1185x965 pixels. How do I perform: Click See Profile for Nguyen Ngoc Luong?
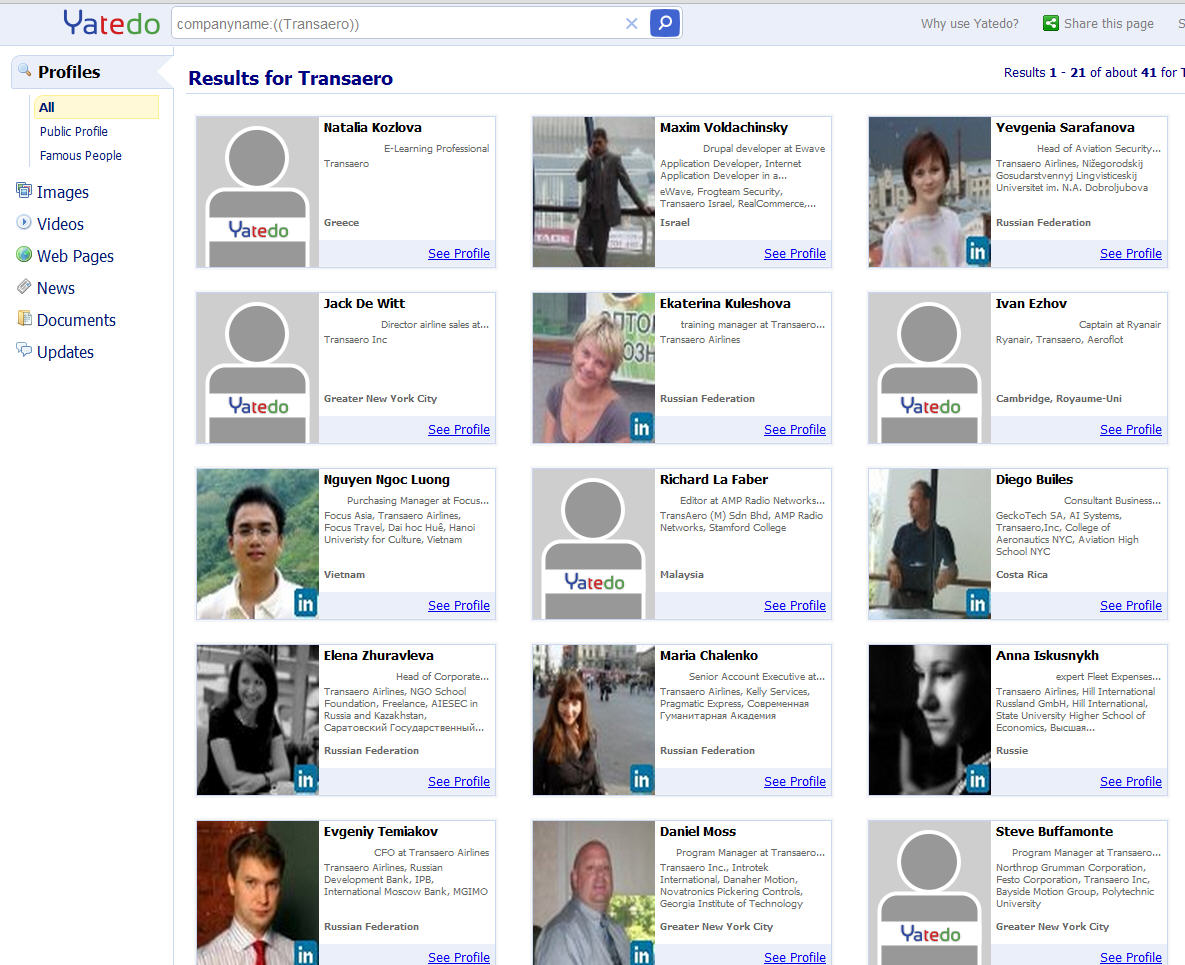coord(459,606)
